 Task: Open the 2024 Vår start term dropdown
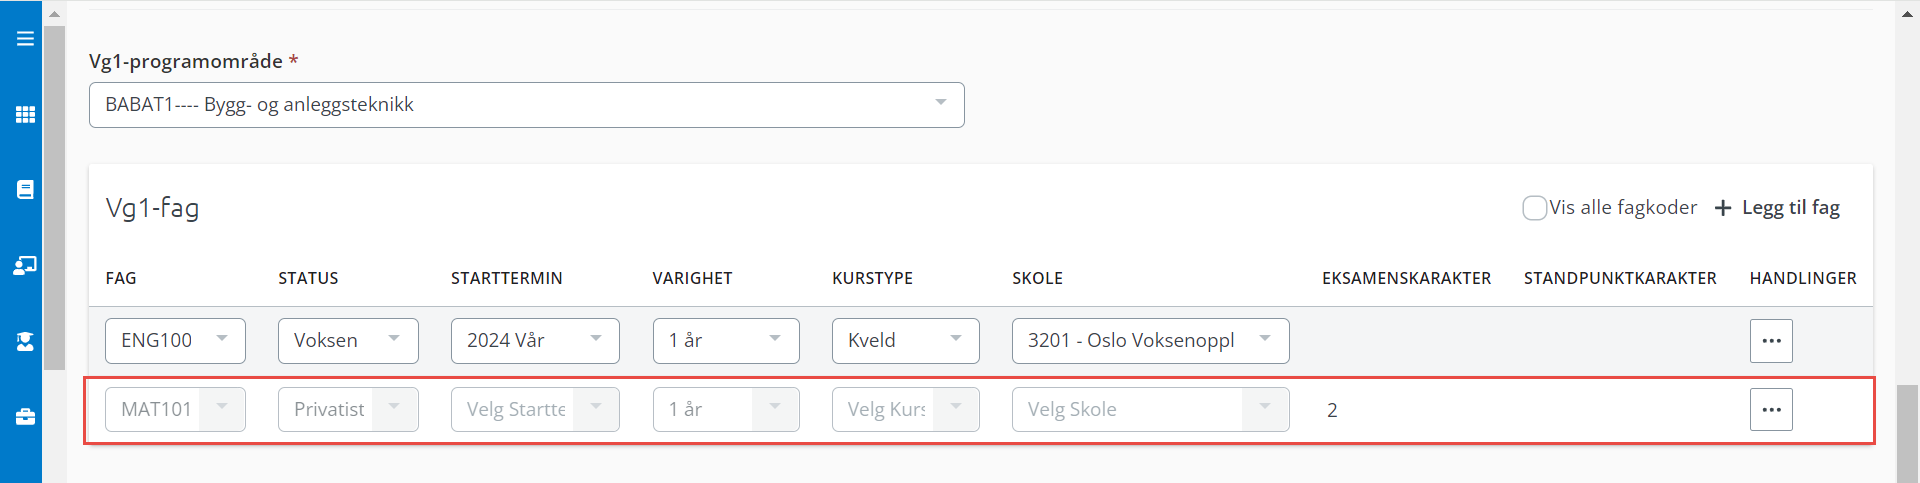click(x=535, y=341)
